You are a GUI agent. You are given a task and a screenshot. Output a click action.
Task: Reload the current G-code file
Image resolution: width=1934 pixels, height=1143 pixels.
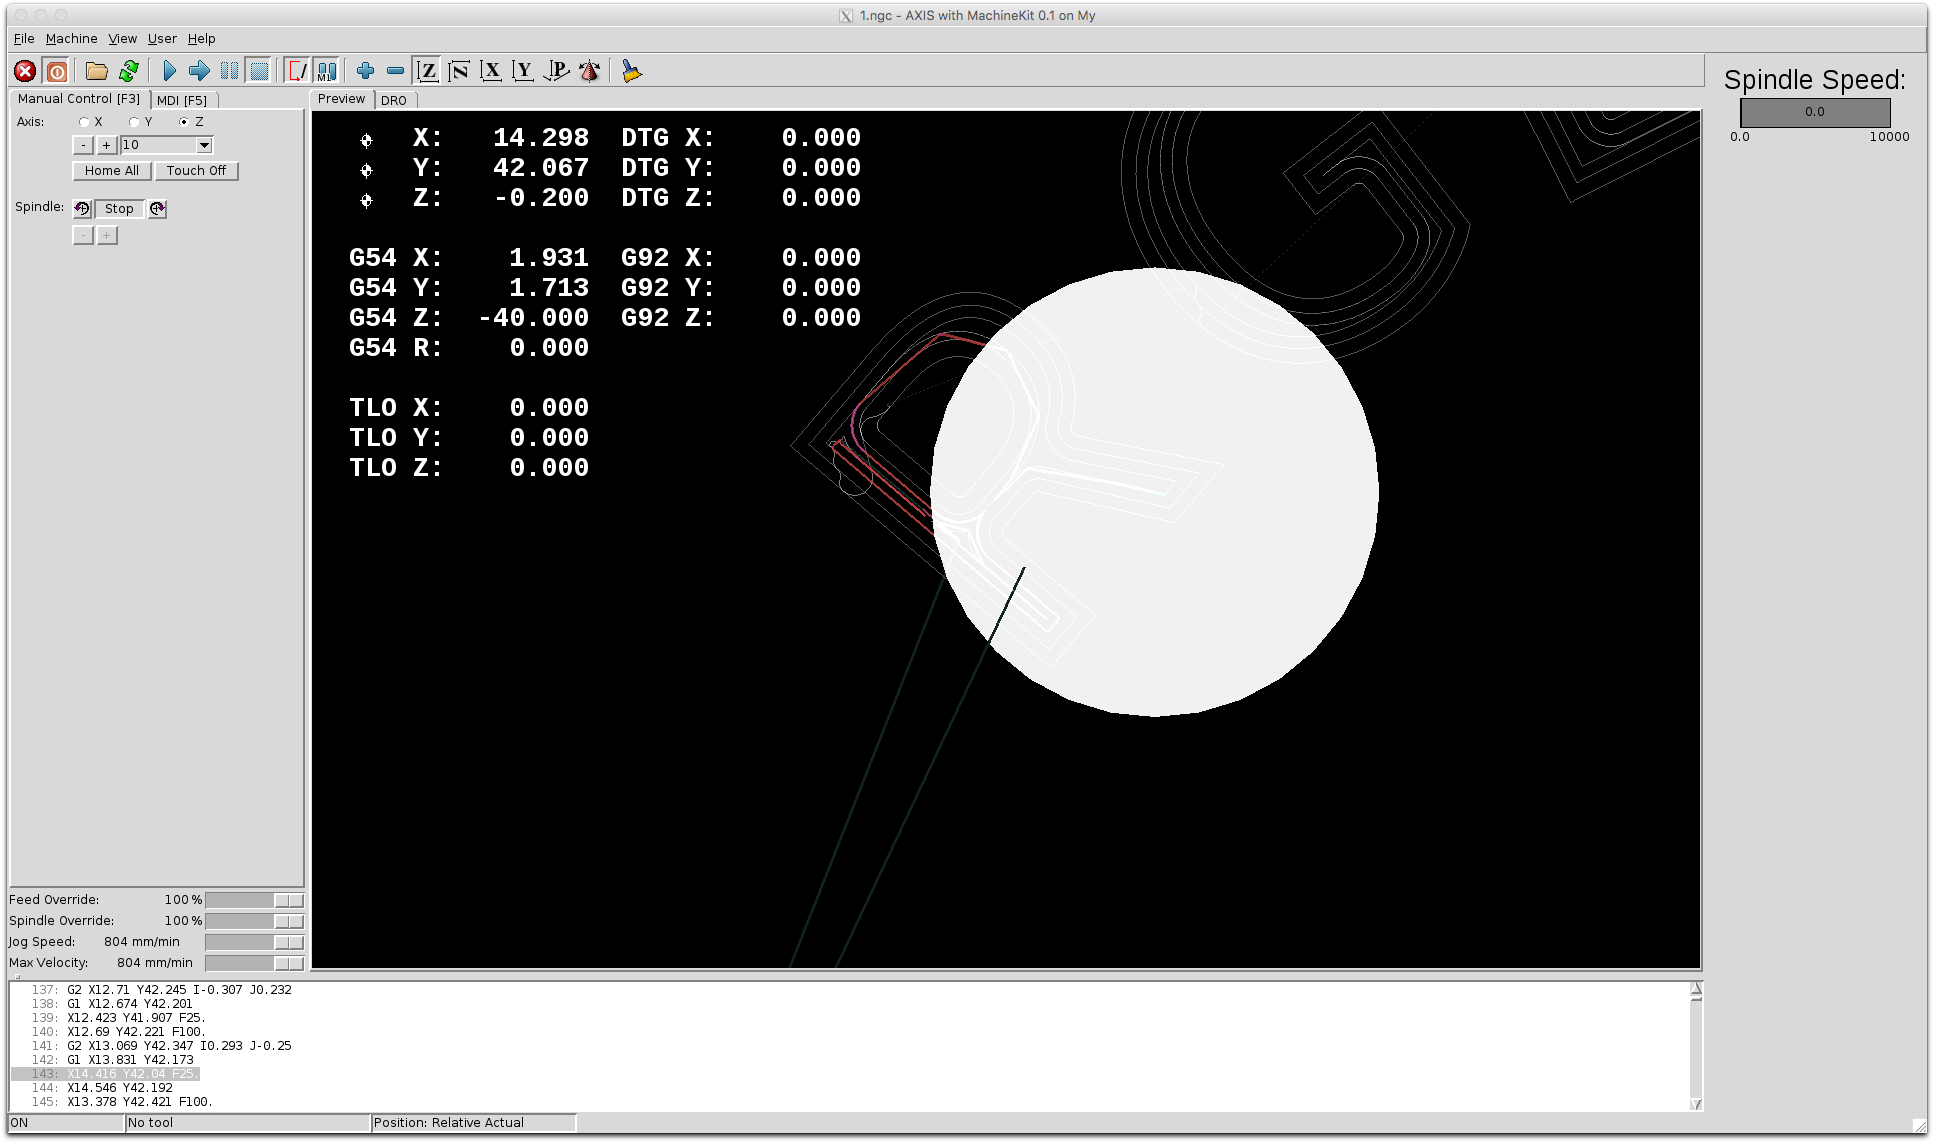[129, 71]
